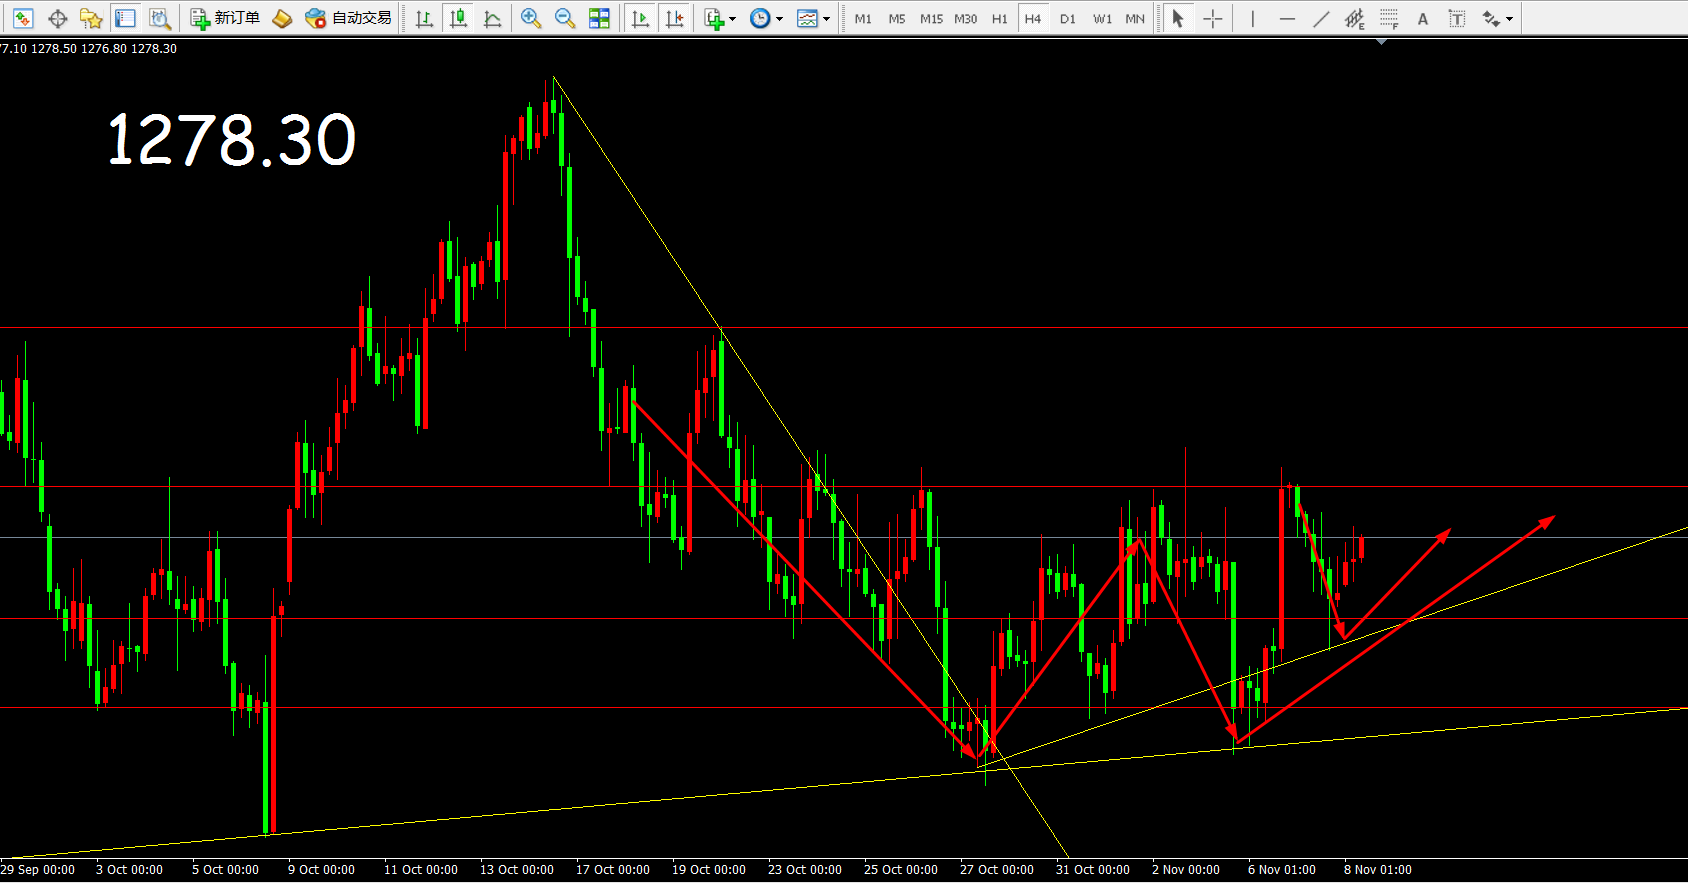The width and height of the screenshot is (1688, 883).
Task: Open the Navigator favorites folder icon
Action: point(91,18)
